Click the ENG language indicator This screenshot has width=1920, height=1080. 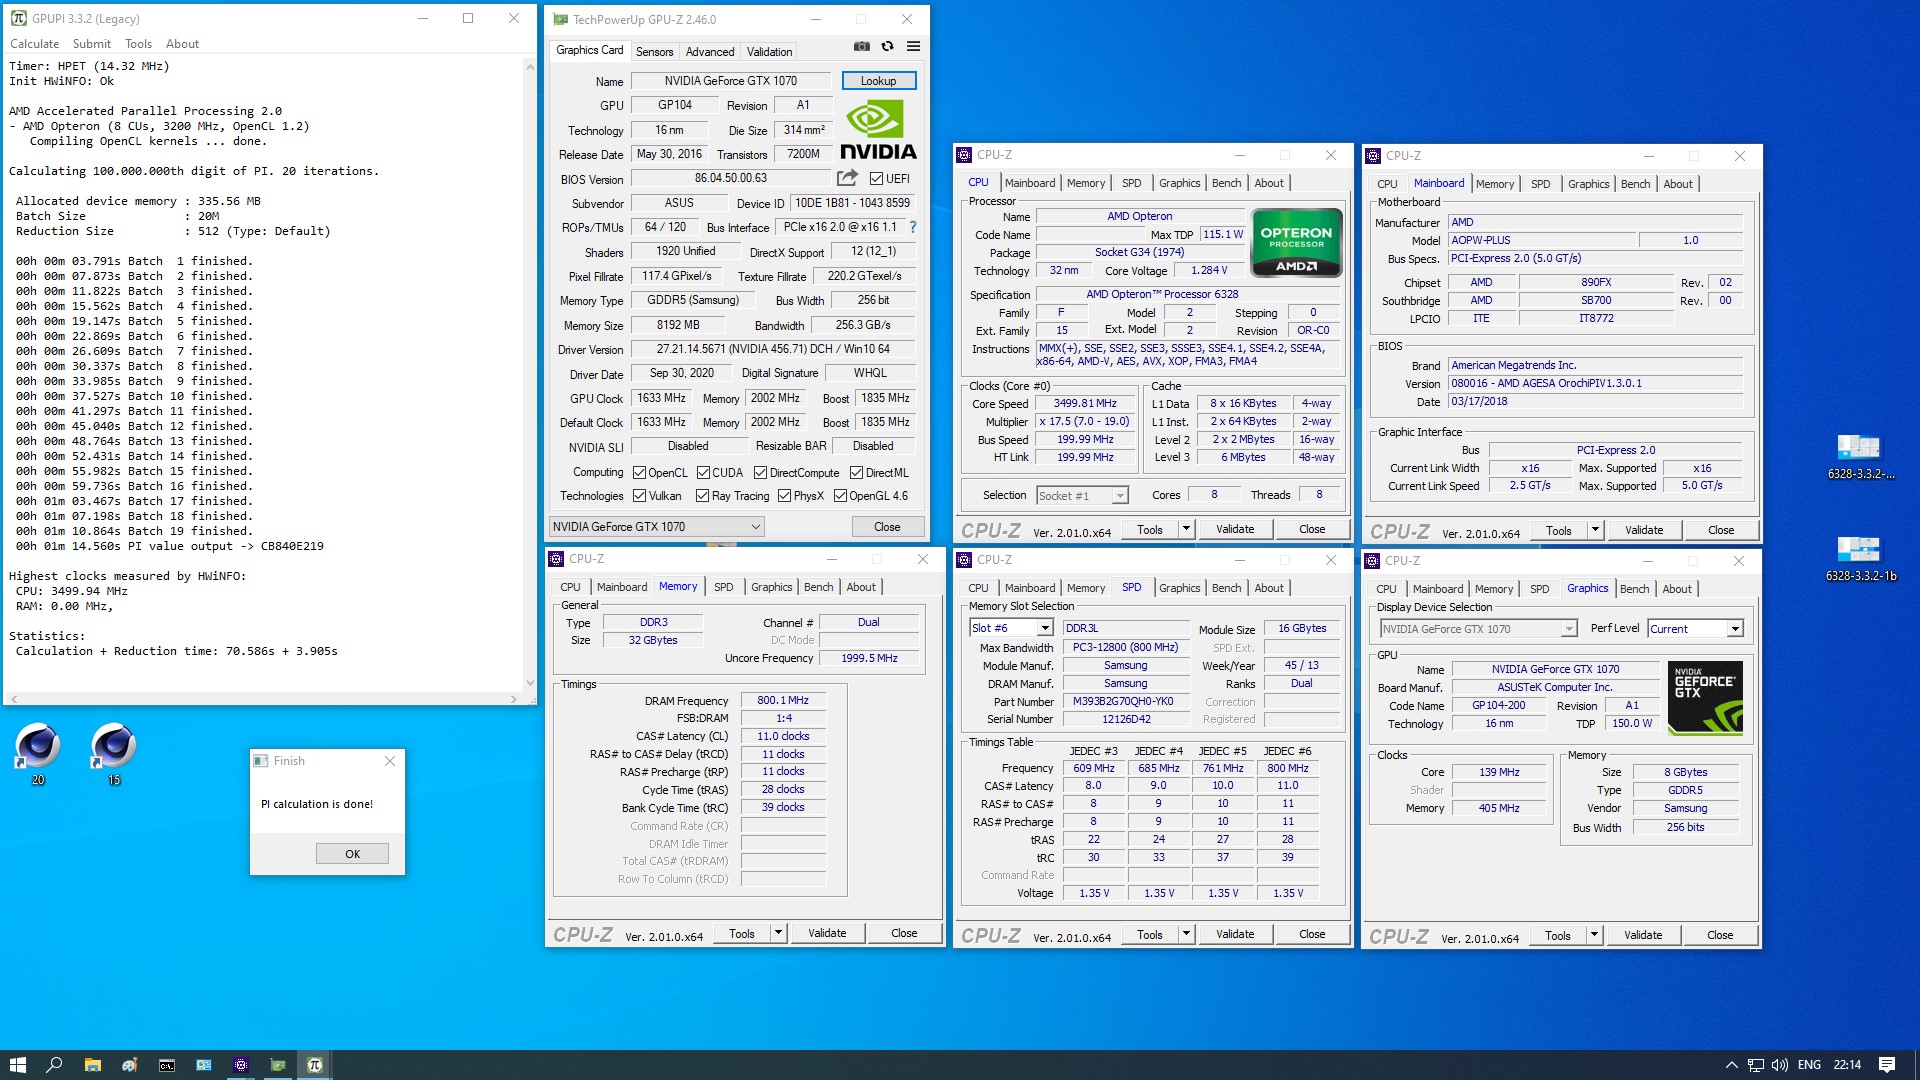click(x=1809, y=1065)
